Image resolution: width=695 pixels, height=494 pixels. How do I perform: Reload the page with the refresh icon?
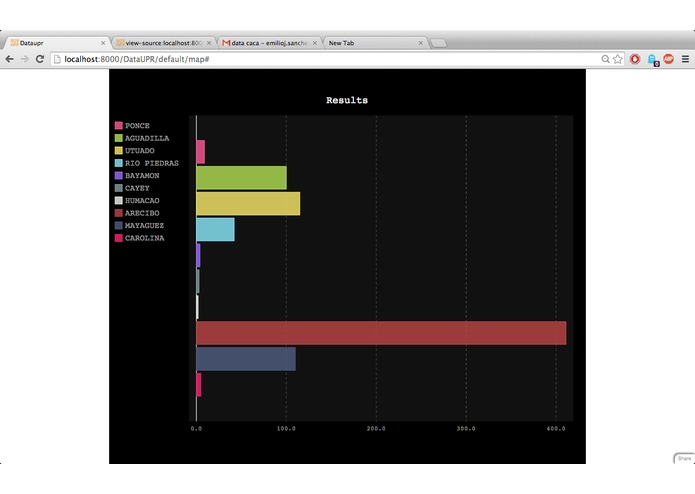[x=40, y=59]
